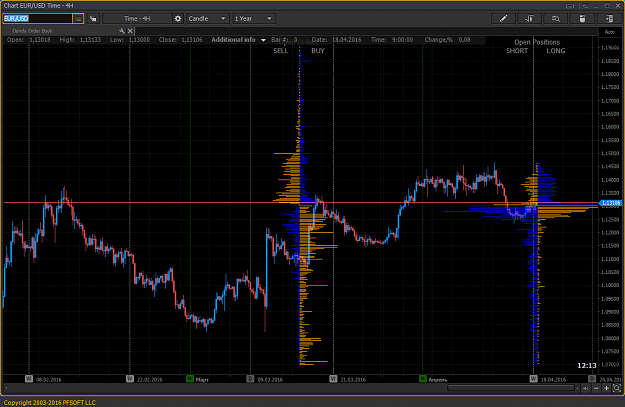Open the symbol lookup button beside EUR/USD
Image resolution: width=625 pixels, height=407 pixels.
point(78,18)
